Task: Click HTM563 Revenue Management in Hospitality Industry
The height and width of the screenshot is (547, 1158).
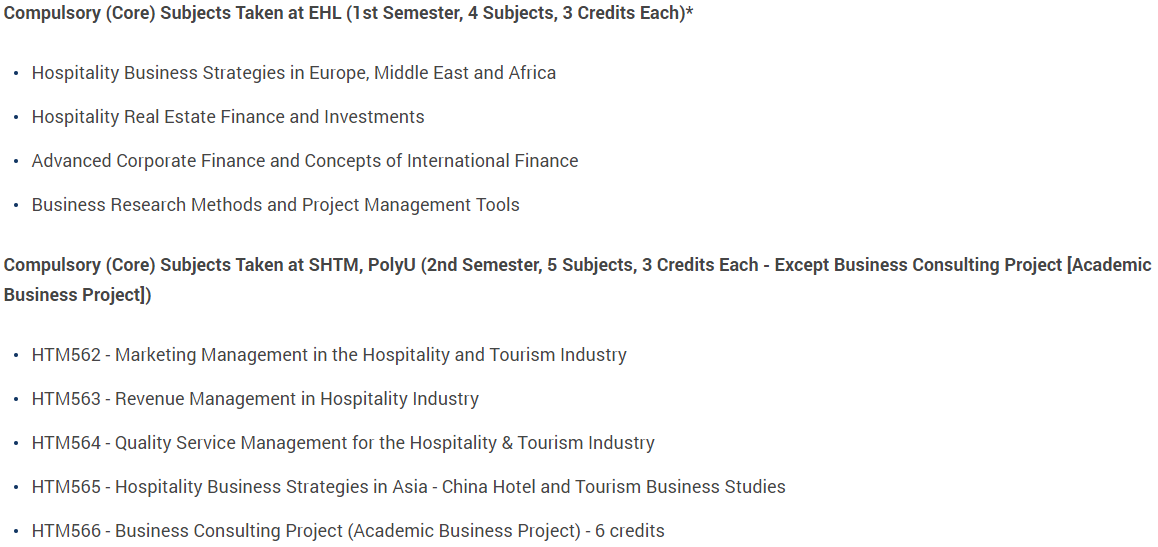Action: [x=256, y=399]
